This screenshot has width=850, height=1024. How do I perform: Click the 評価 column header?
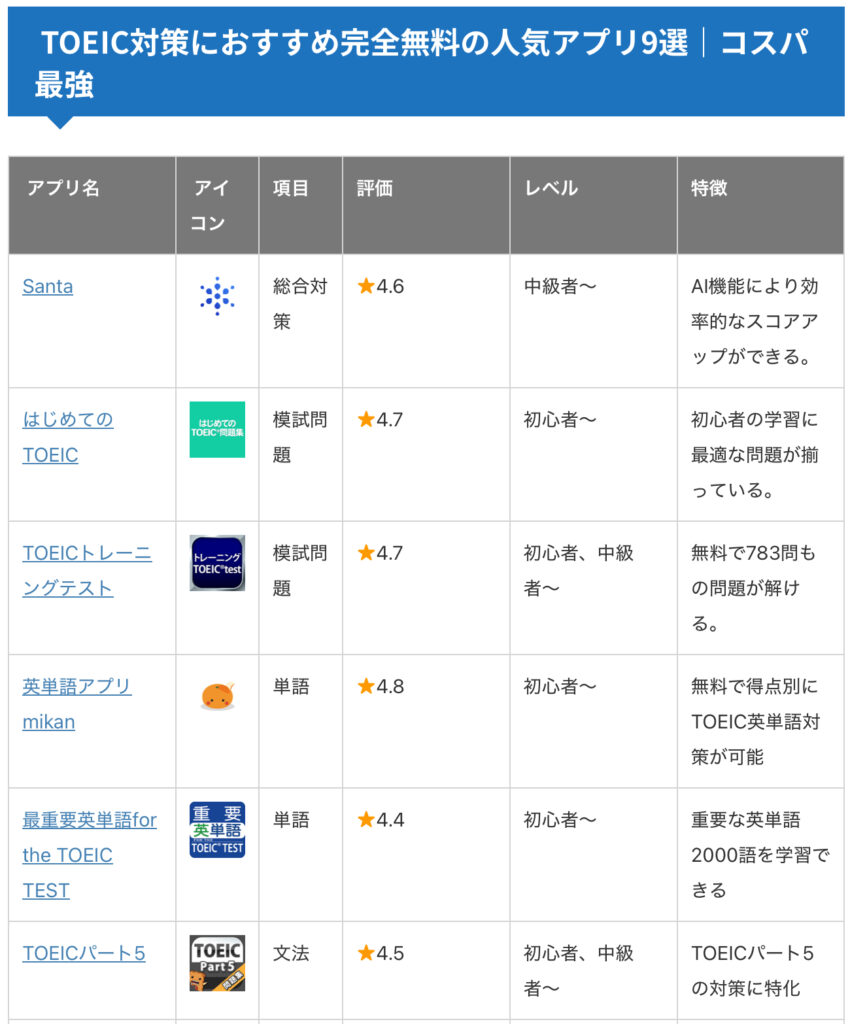pos(375,188)
